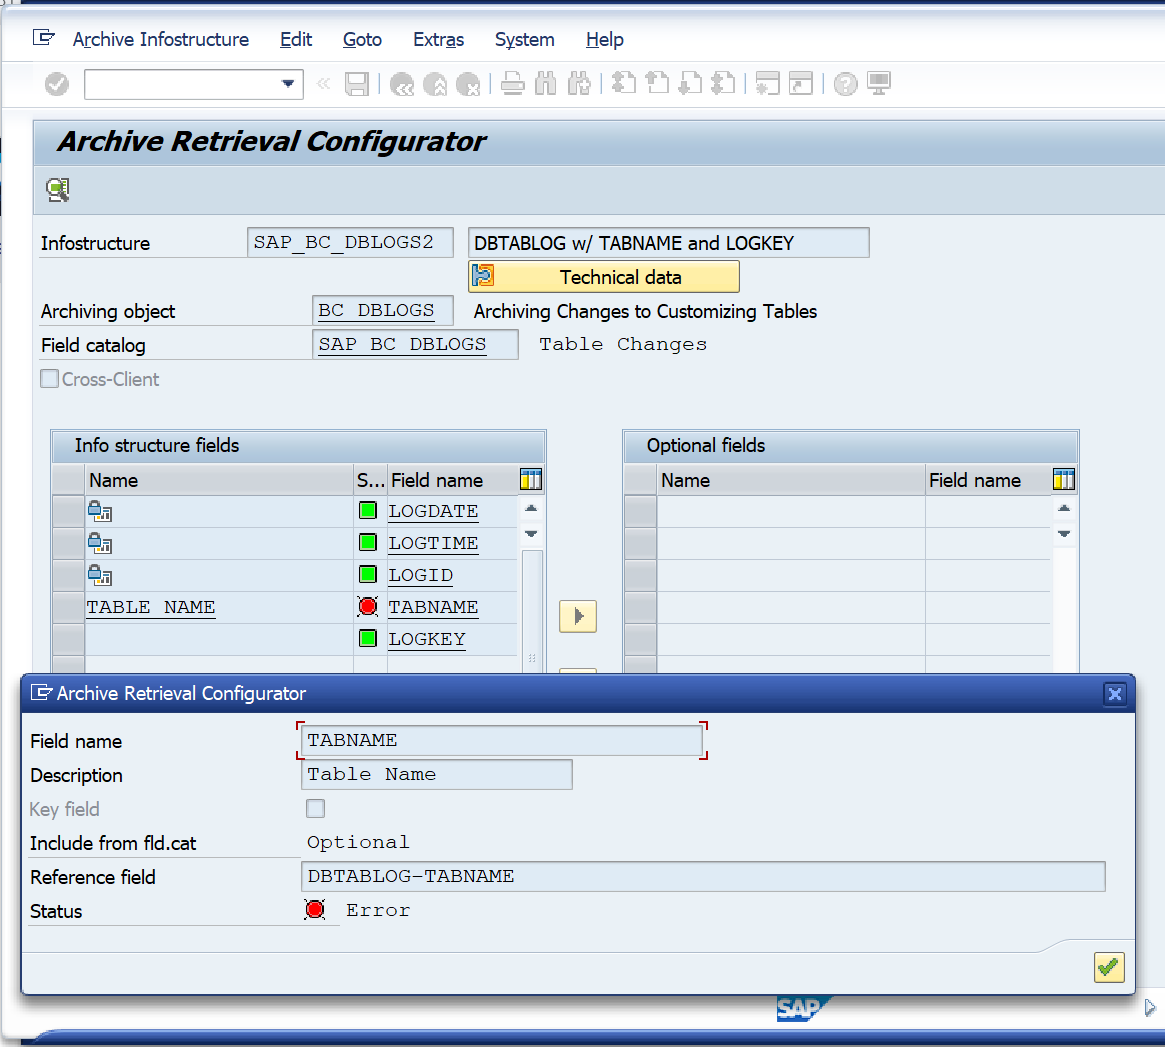Open the Help menu
Image resolution: width=1165 pixels, height=1047 pixels.
tap(605, 39)
